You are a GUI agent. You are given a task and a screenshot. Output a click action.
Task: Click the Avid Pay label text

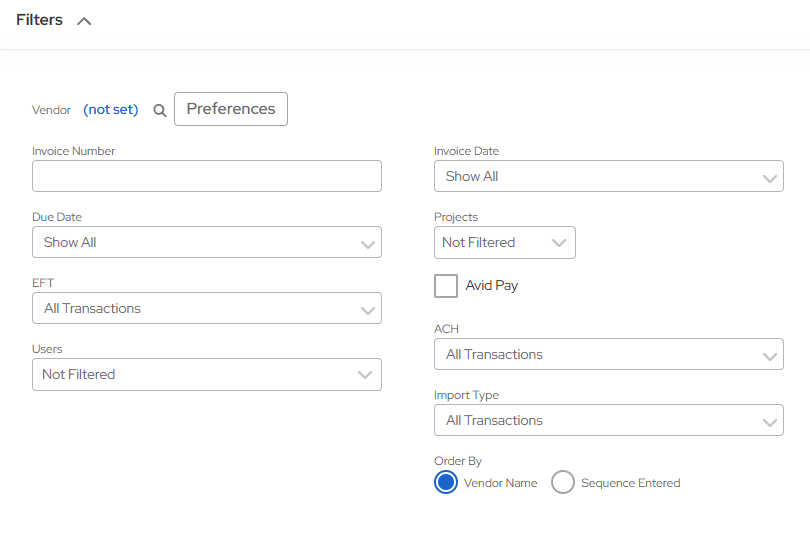492,286
